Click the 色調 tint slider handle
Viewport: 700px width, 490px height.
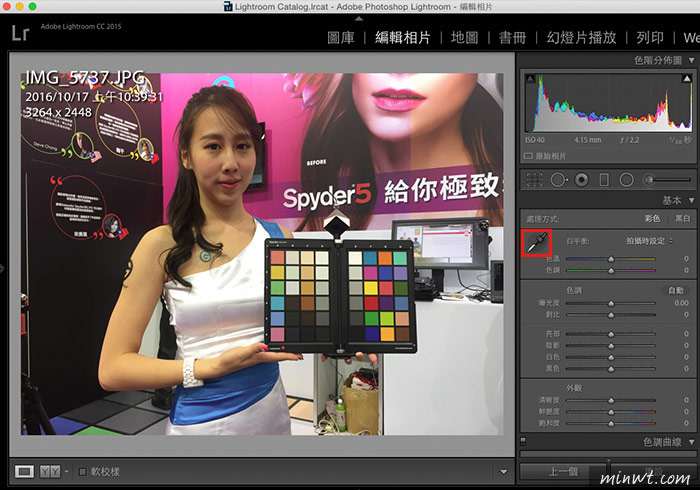(x=611, y=271)
